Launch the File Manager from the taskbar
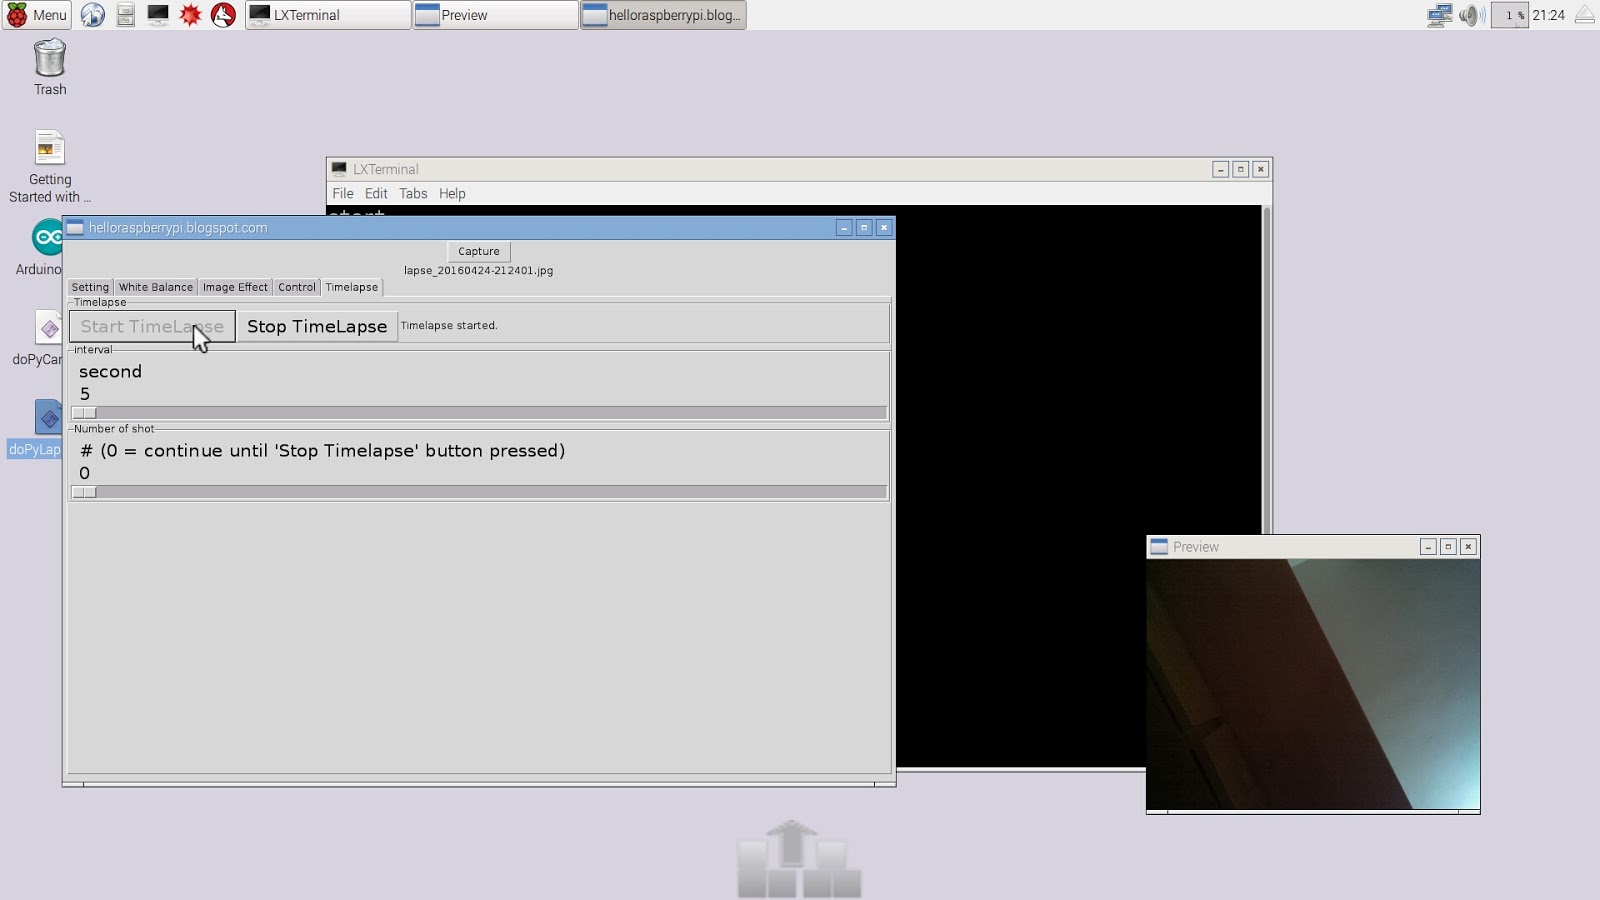The image size is (1600, 900). [x=124, y=15]
